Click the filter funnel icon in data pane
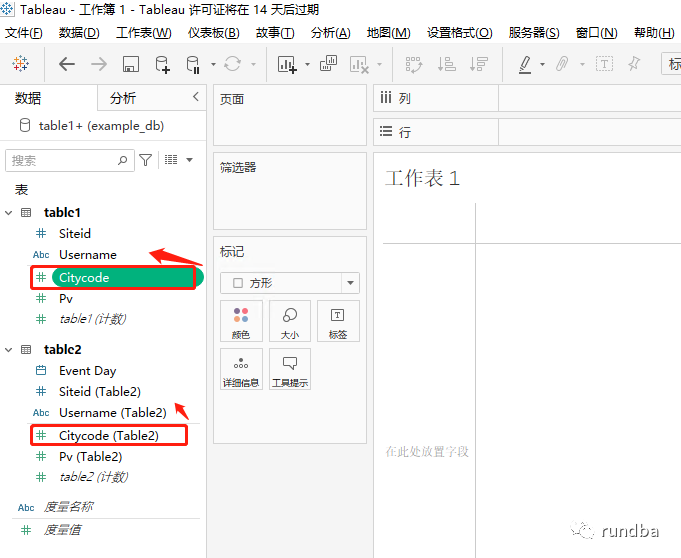Image resolution: width=681 pixels, height=558 pixels. point(145,160)
